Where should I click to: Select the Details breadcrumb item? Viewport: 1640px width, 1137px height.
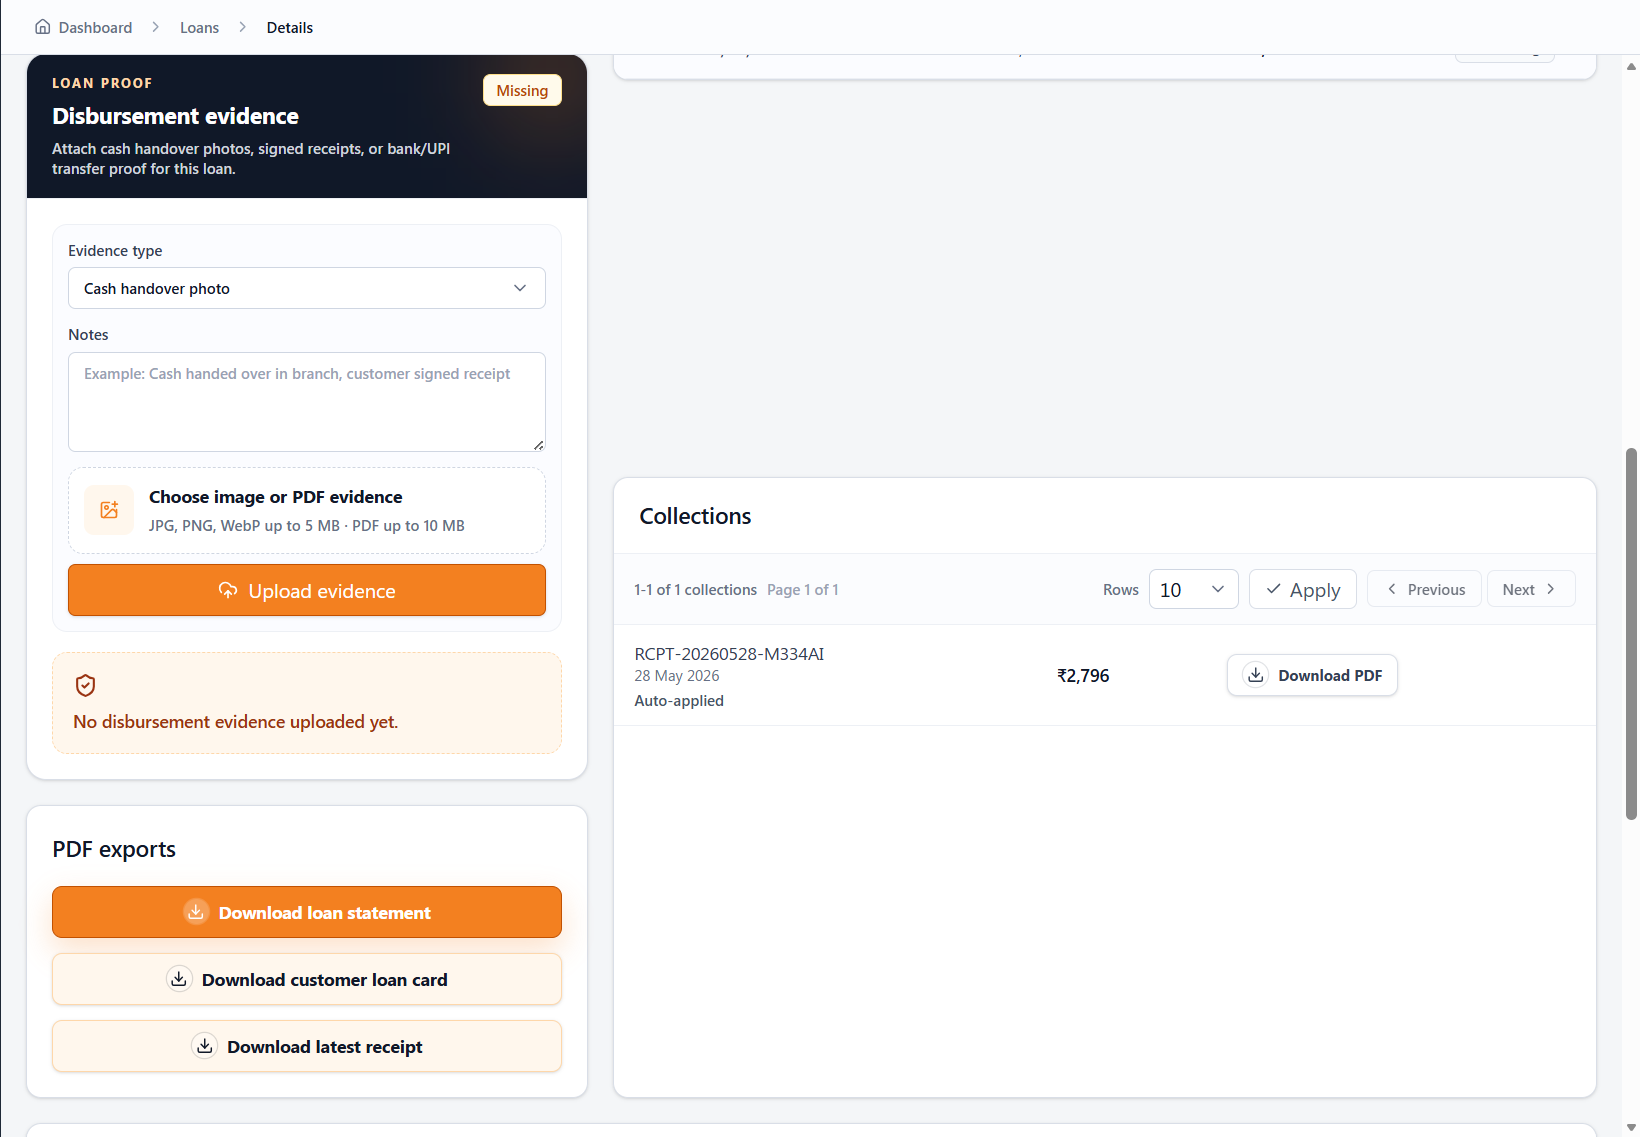(290, 27)
